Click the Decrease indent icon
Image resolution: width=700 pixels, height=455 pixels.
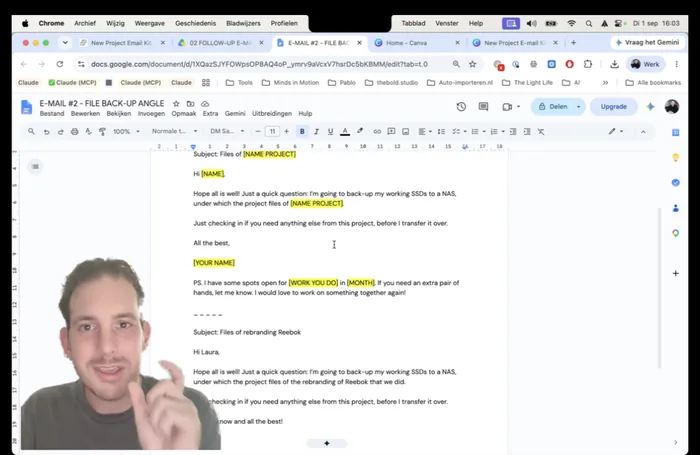[x=513, y=132]
